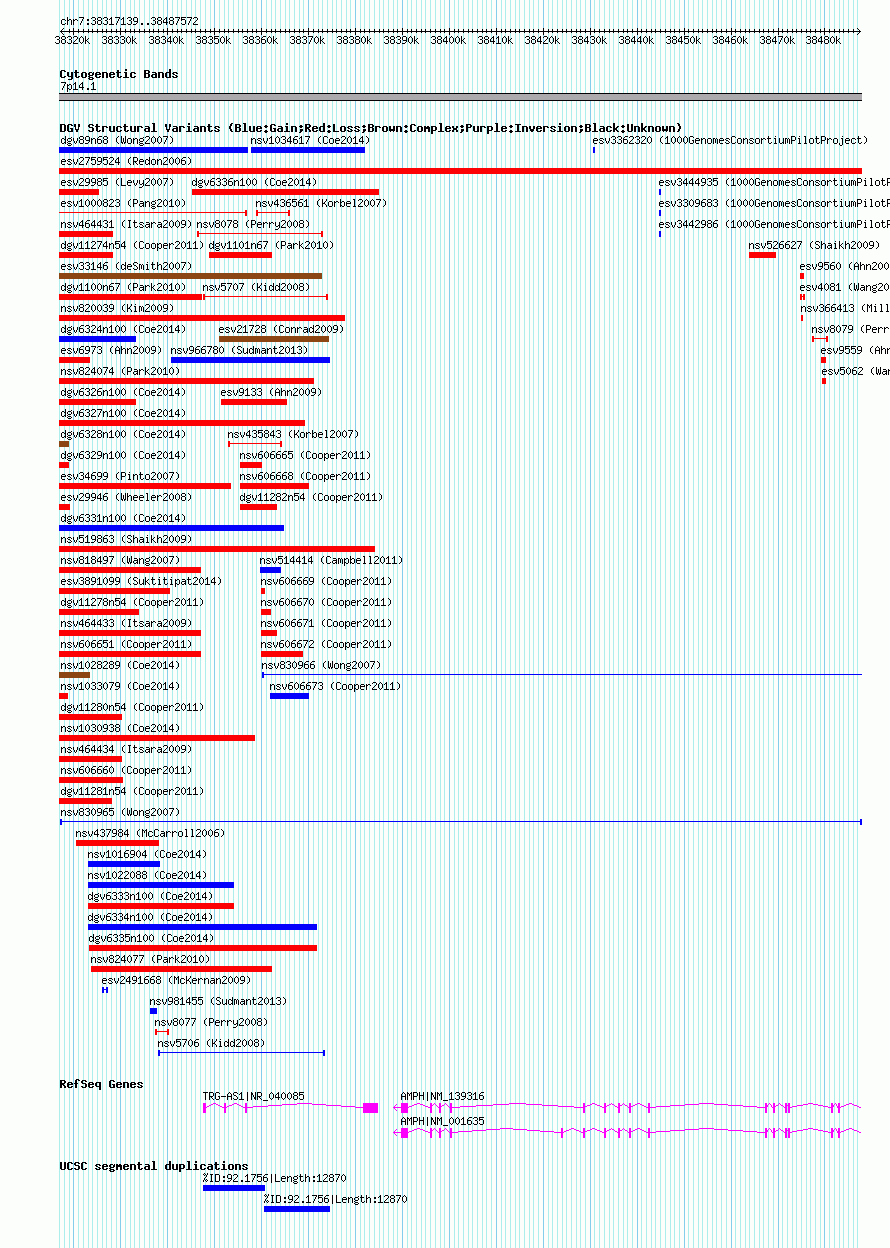This screenshot has height=1248, width=890.
Task: Click nsv824074 (Park2010) label
Action: pyautogui.click(x=119, y=371)
